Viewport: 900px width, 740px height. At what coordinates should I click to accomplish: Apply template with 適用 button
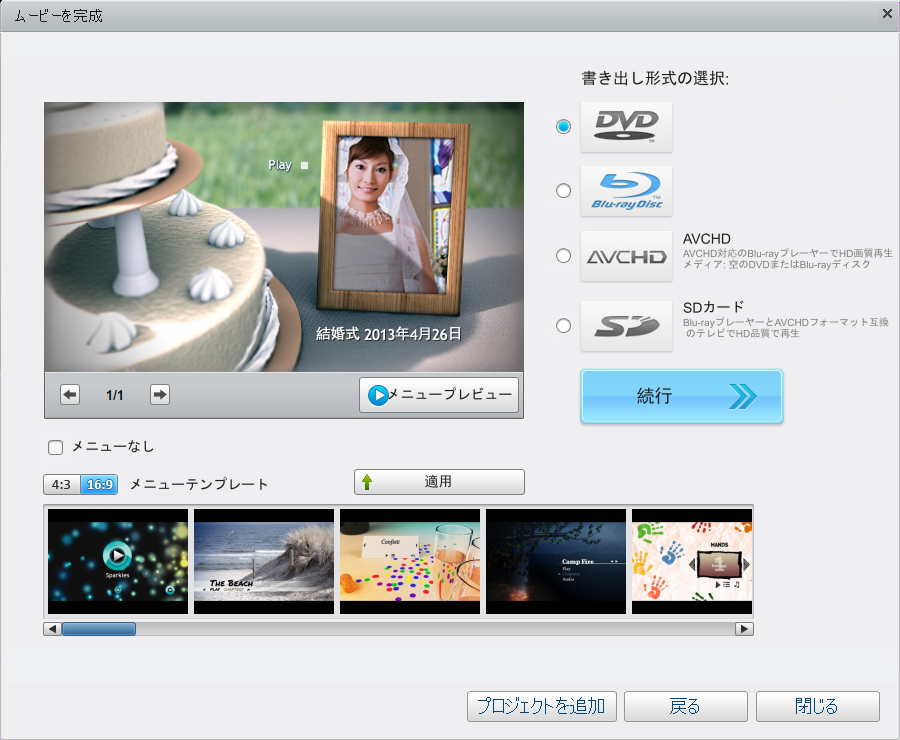click(x=439, y=482)
